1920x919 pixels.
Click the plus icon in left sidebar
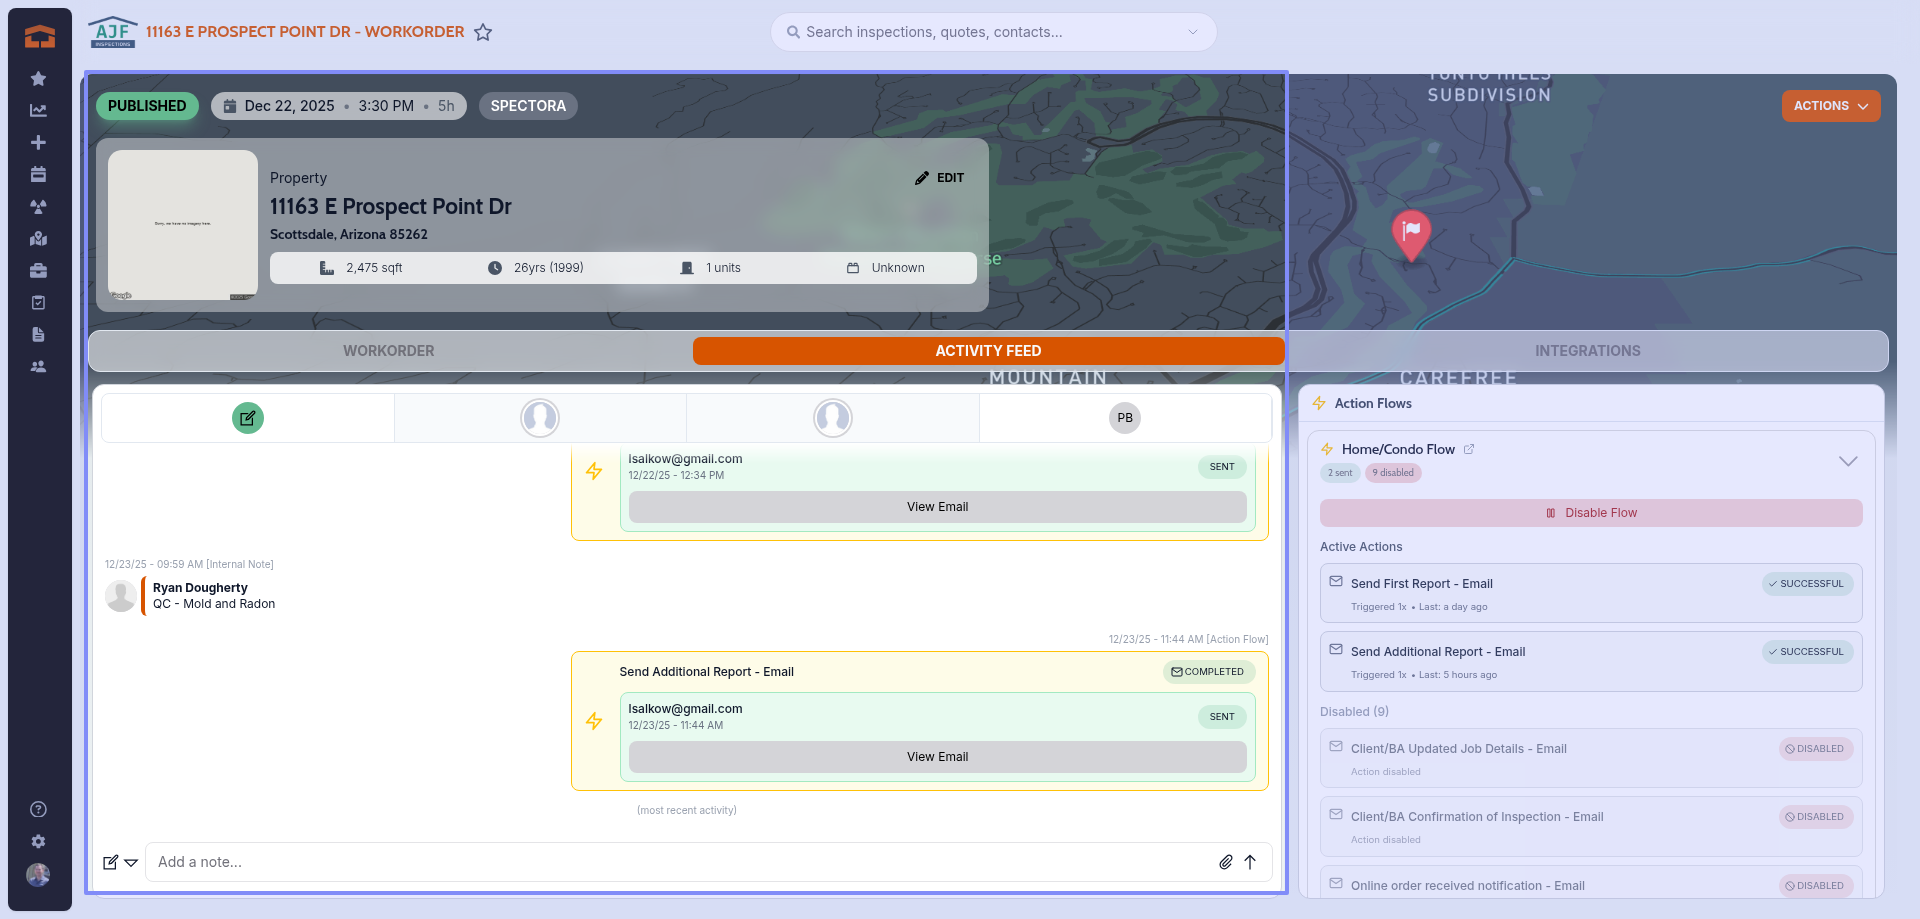click(x=38, y=143)
